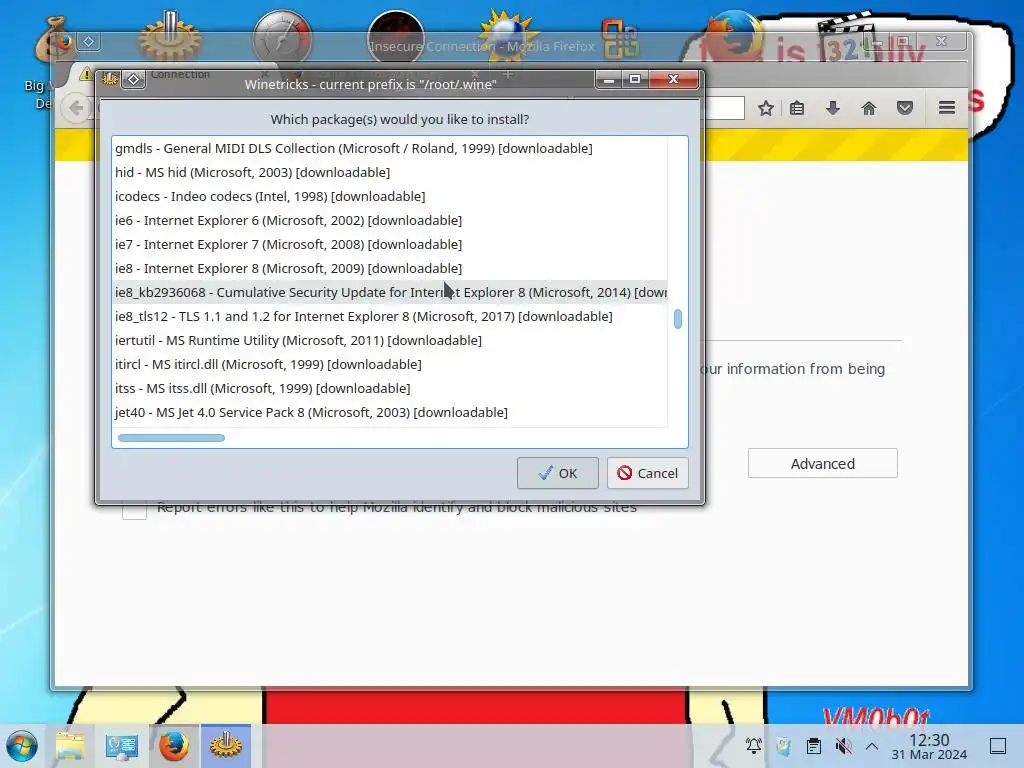This screenshot has height=768, width=1024.
Task: Minimize the Winetricks window
Action: pyautogui.click(x=608, y=80)
